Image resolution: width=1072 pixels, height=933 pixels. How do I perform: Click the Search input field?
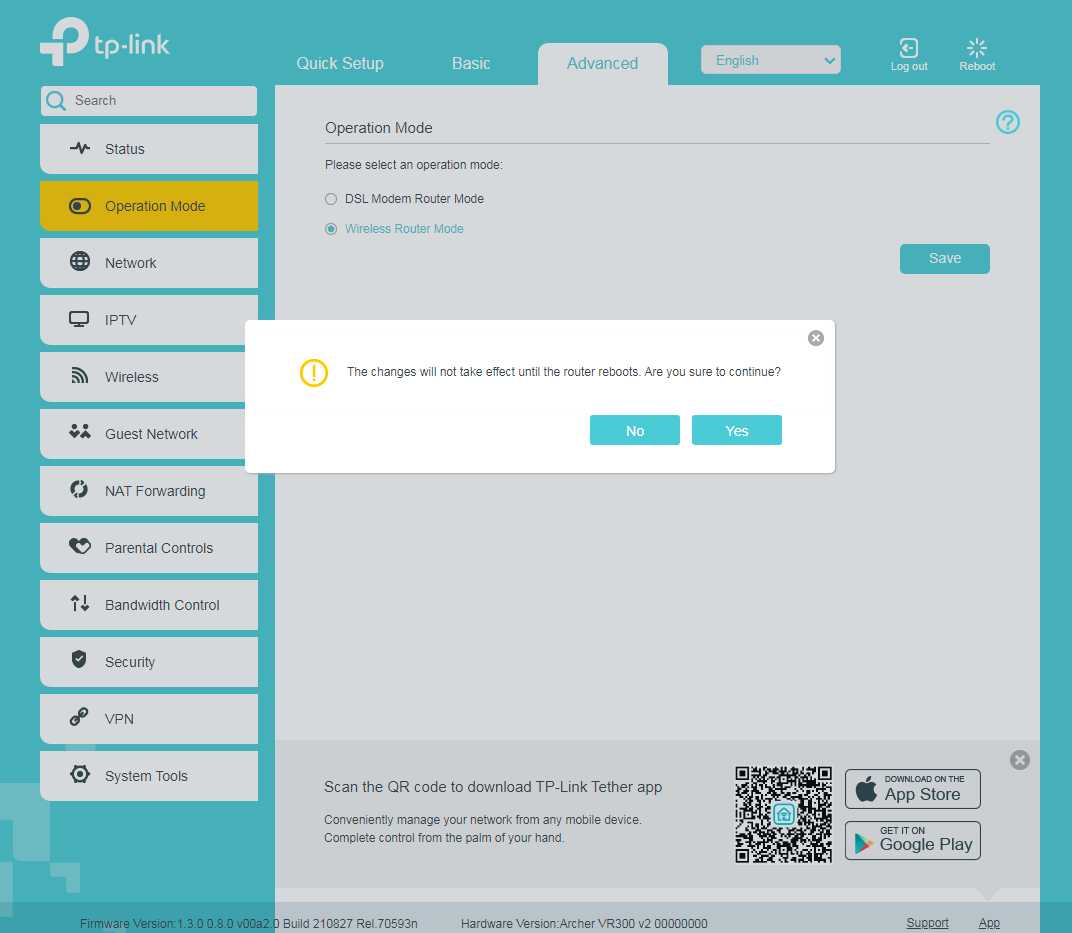(x=149, y=101)
